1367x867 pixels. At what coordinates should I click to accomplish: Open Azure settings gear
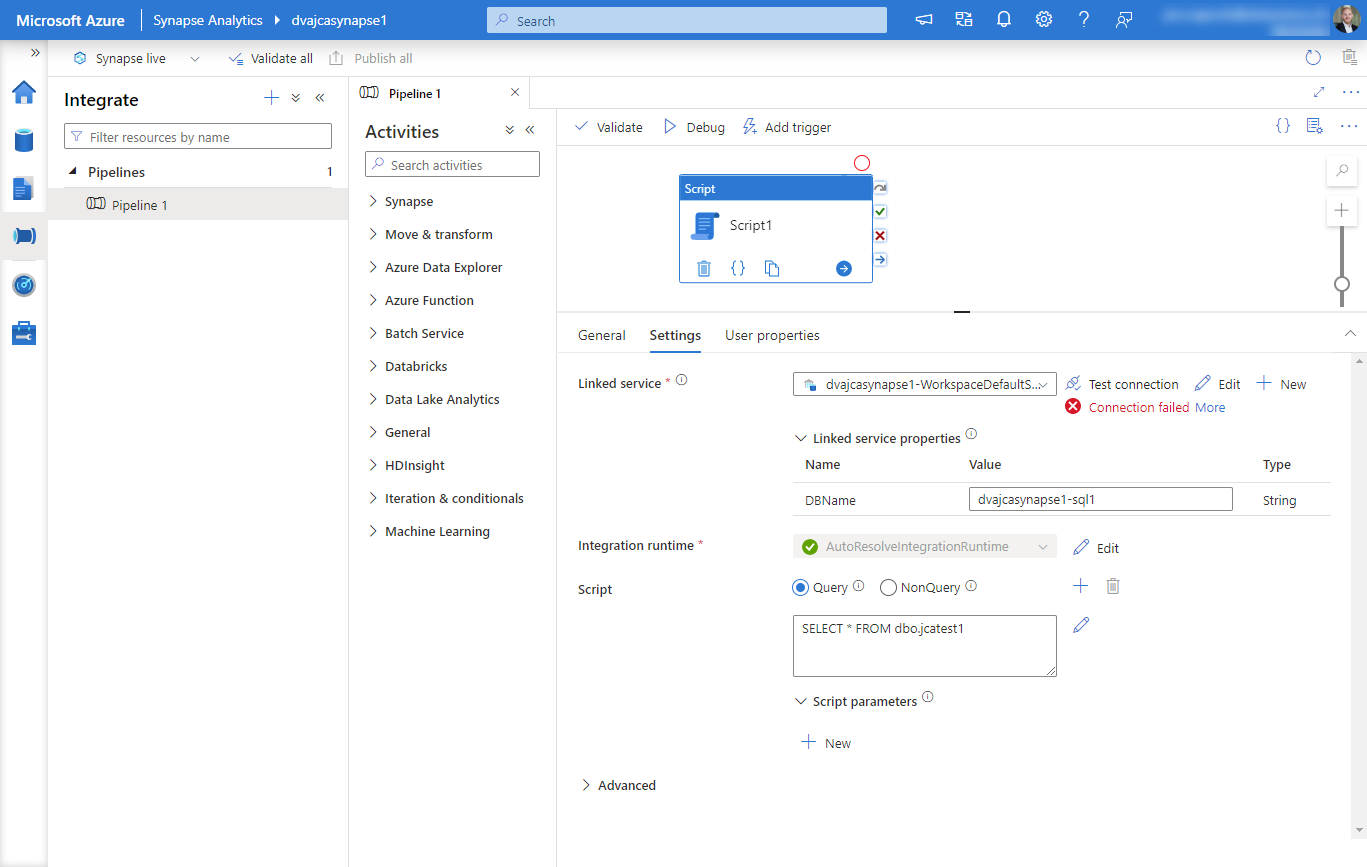tap(1044, 20)
